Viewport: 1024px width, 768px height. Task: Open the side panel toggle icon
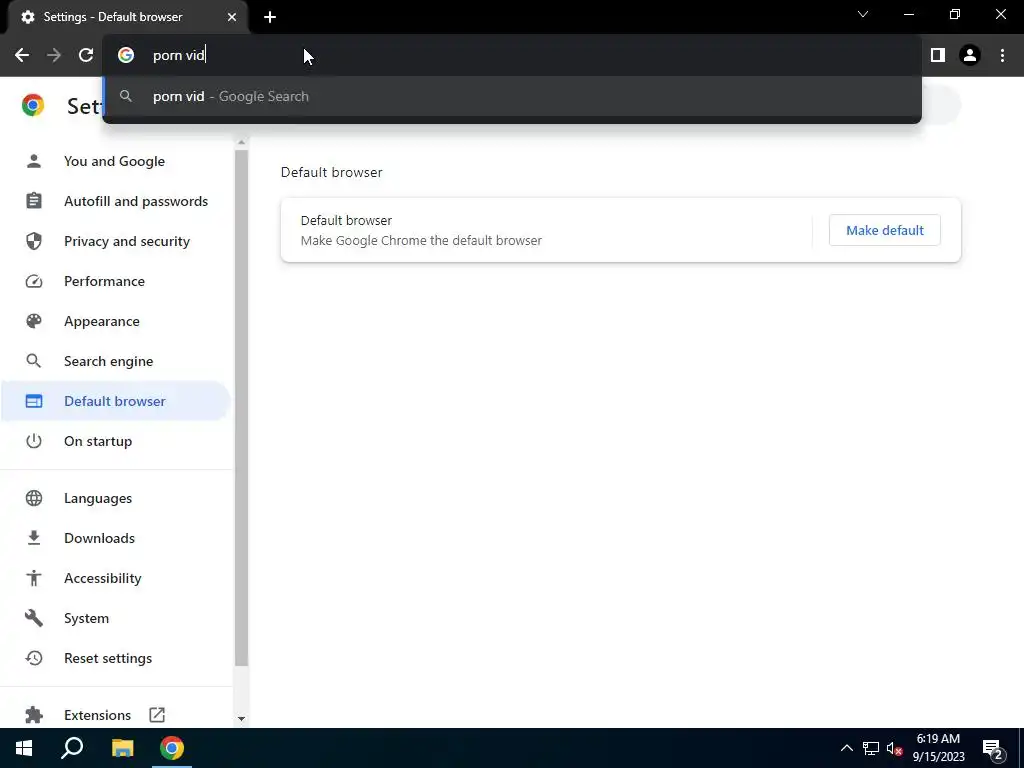point(938,55)
